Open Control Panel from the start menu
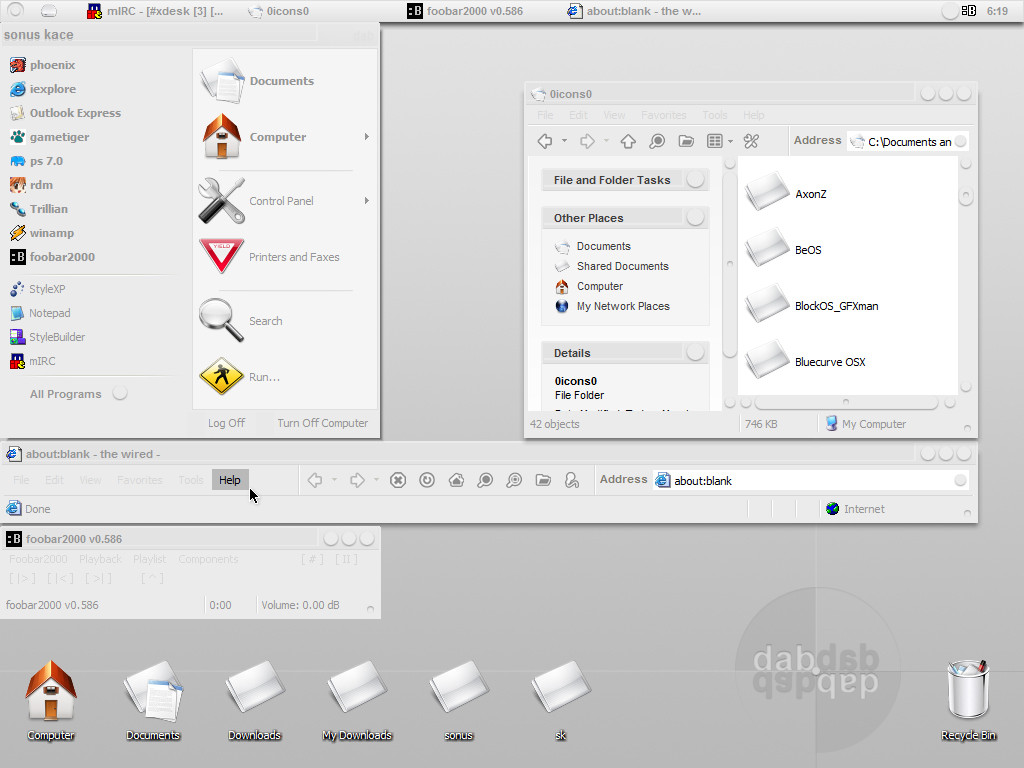This screenshot has height=768, width=1024. pos(281,201)
